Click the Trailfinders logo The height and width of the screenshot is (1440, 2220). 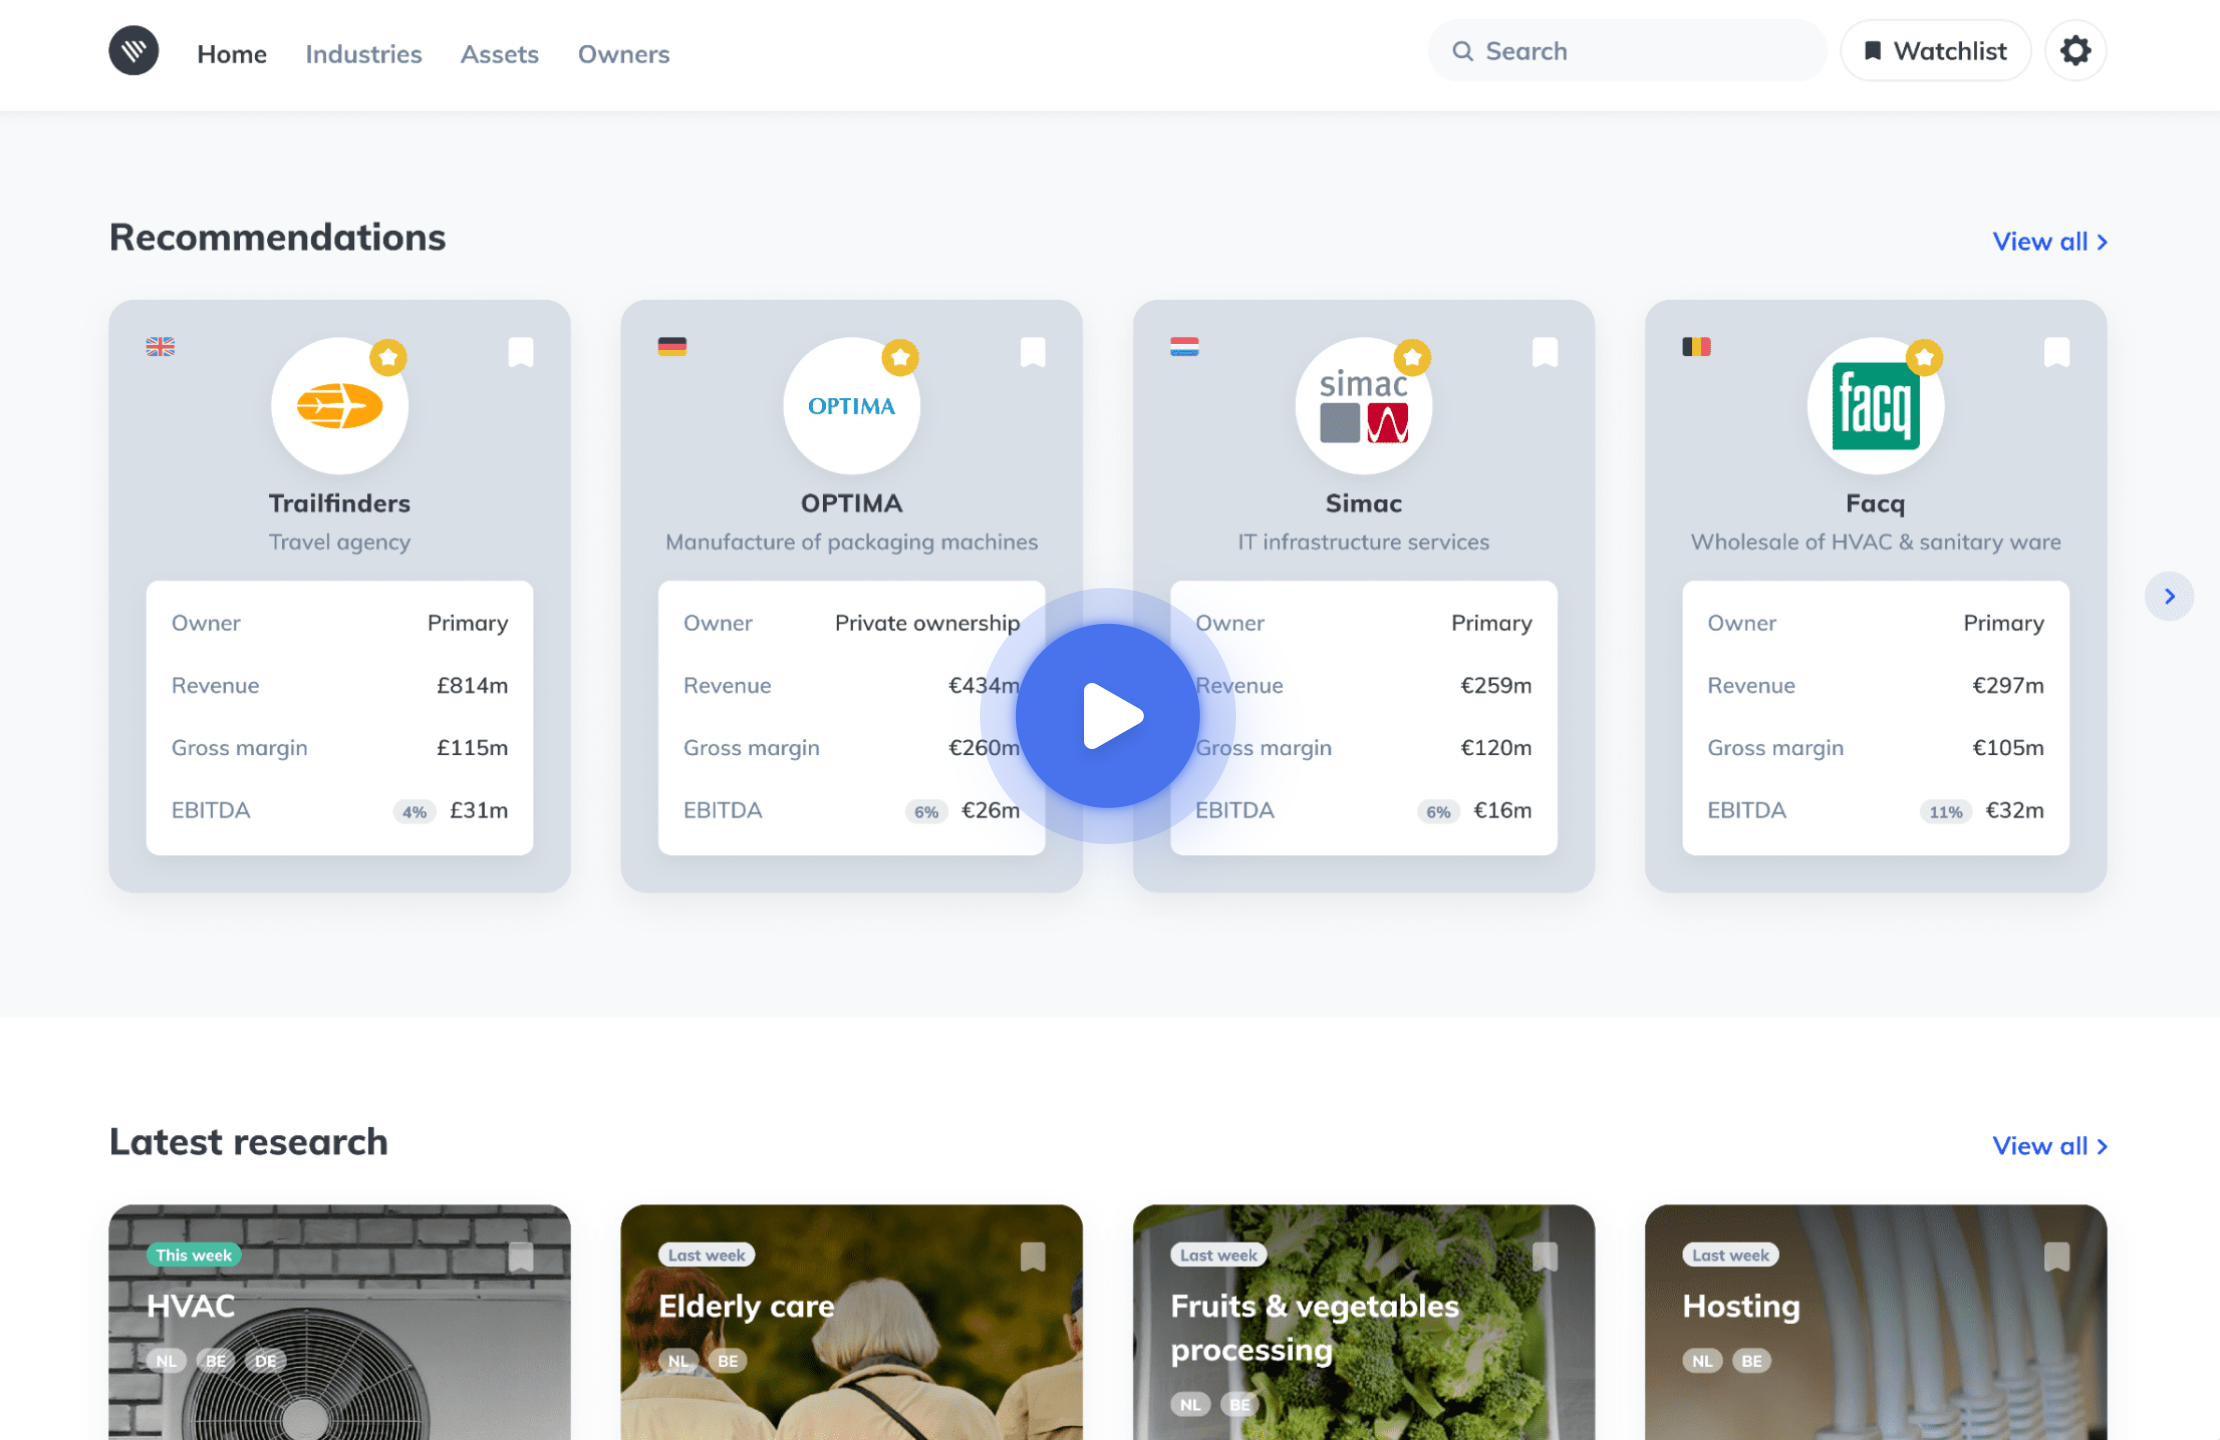click(340, 406)
